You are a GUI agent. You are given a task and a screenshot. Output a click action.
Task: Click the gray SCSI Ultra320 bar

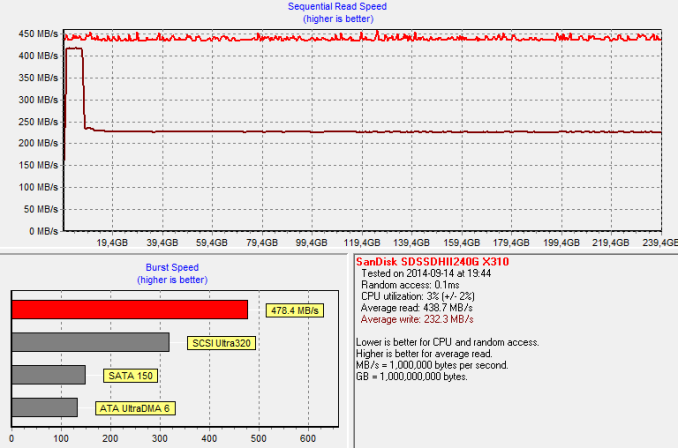click(90, 342)
